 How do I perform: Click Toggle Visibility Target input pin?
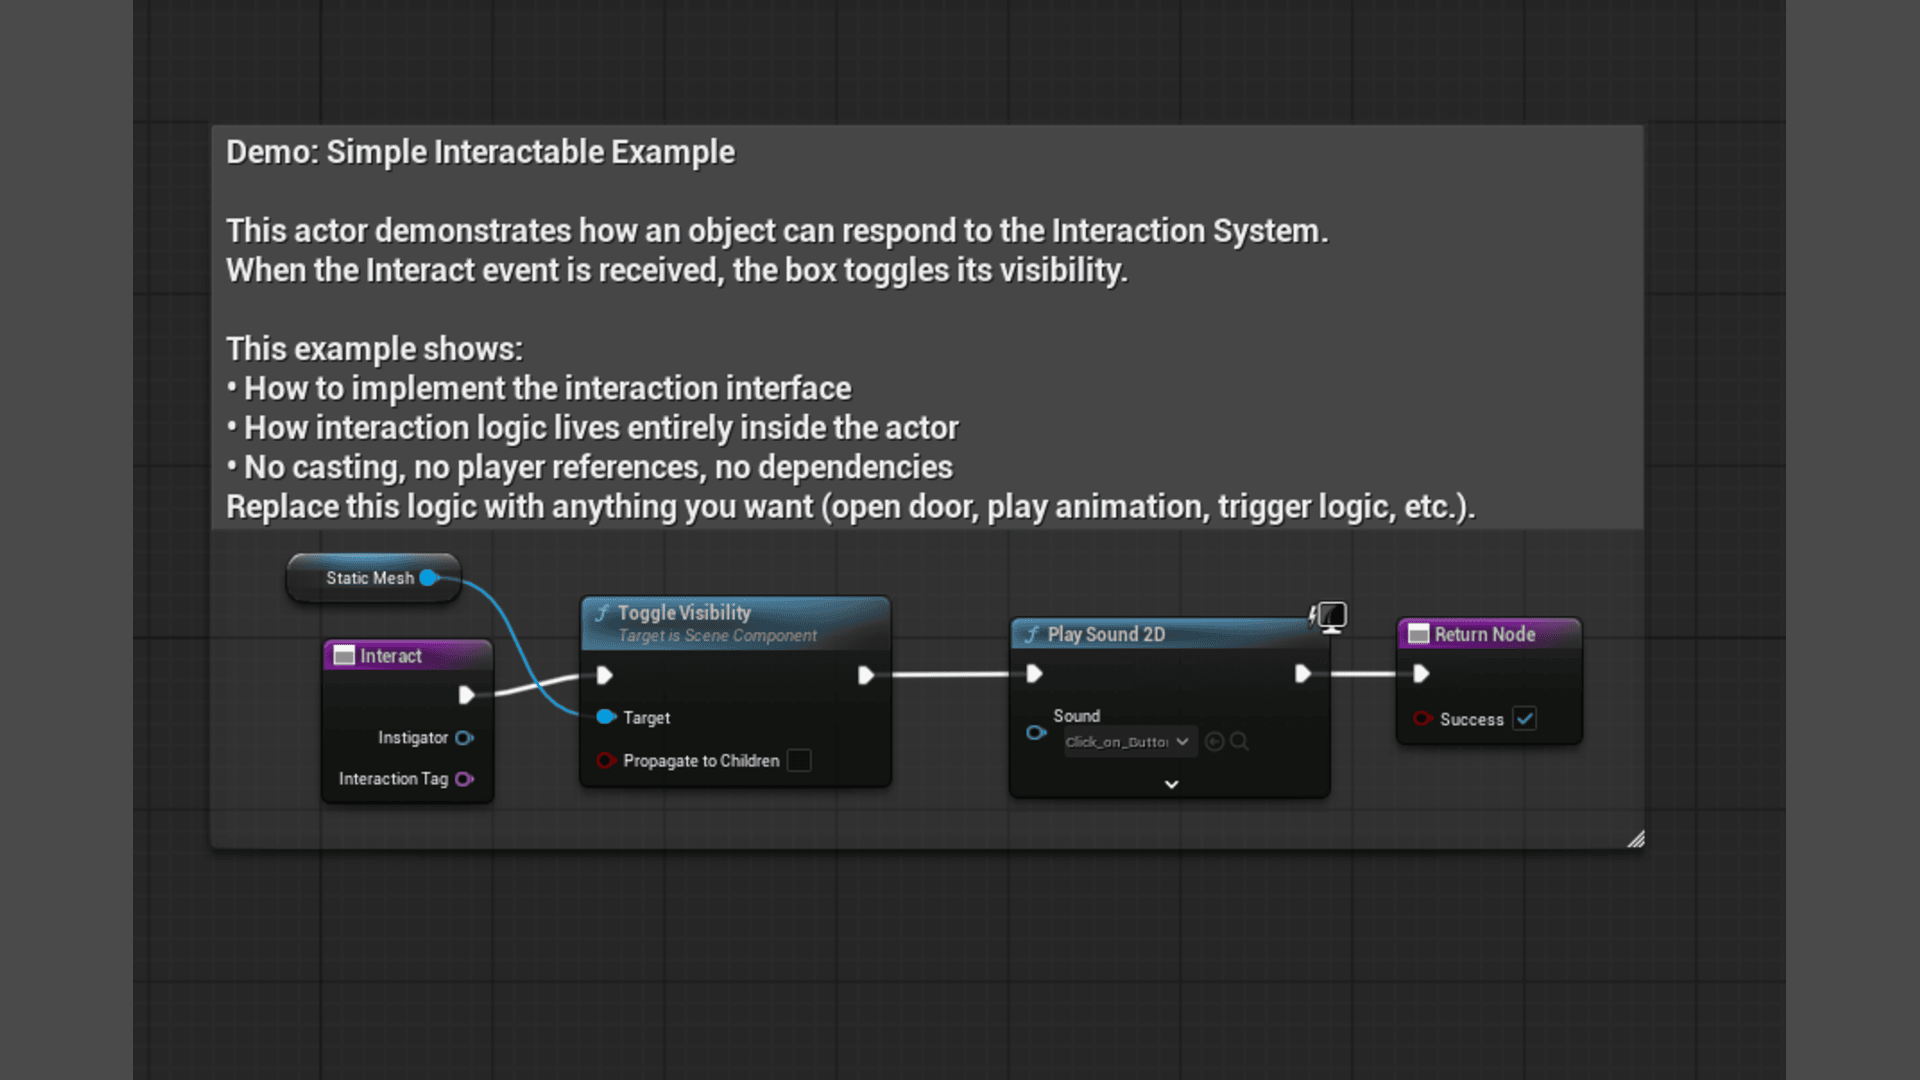pos(605,717)
